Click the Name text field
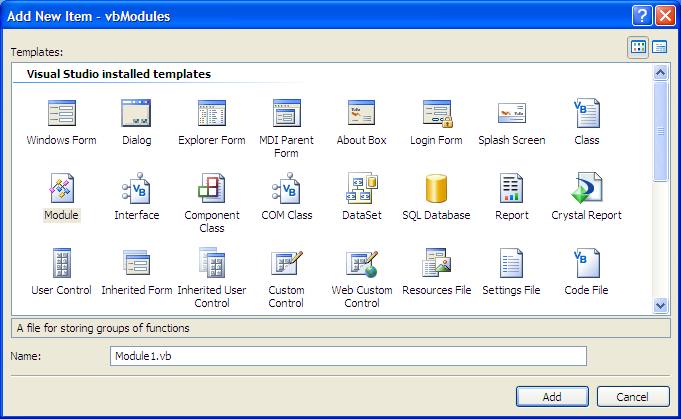The height and width of the screenshot is (419, 681). [347, 356]
